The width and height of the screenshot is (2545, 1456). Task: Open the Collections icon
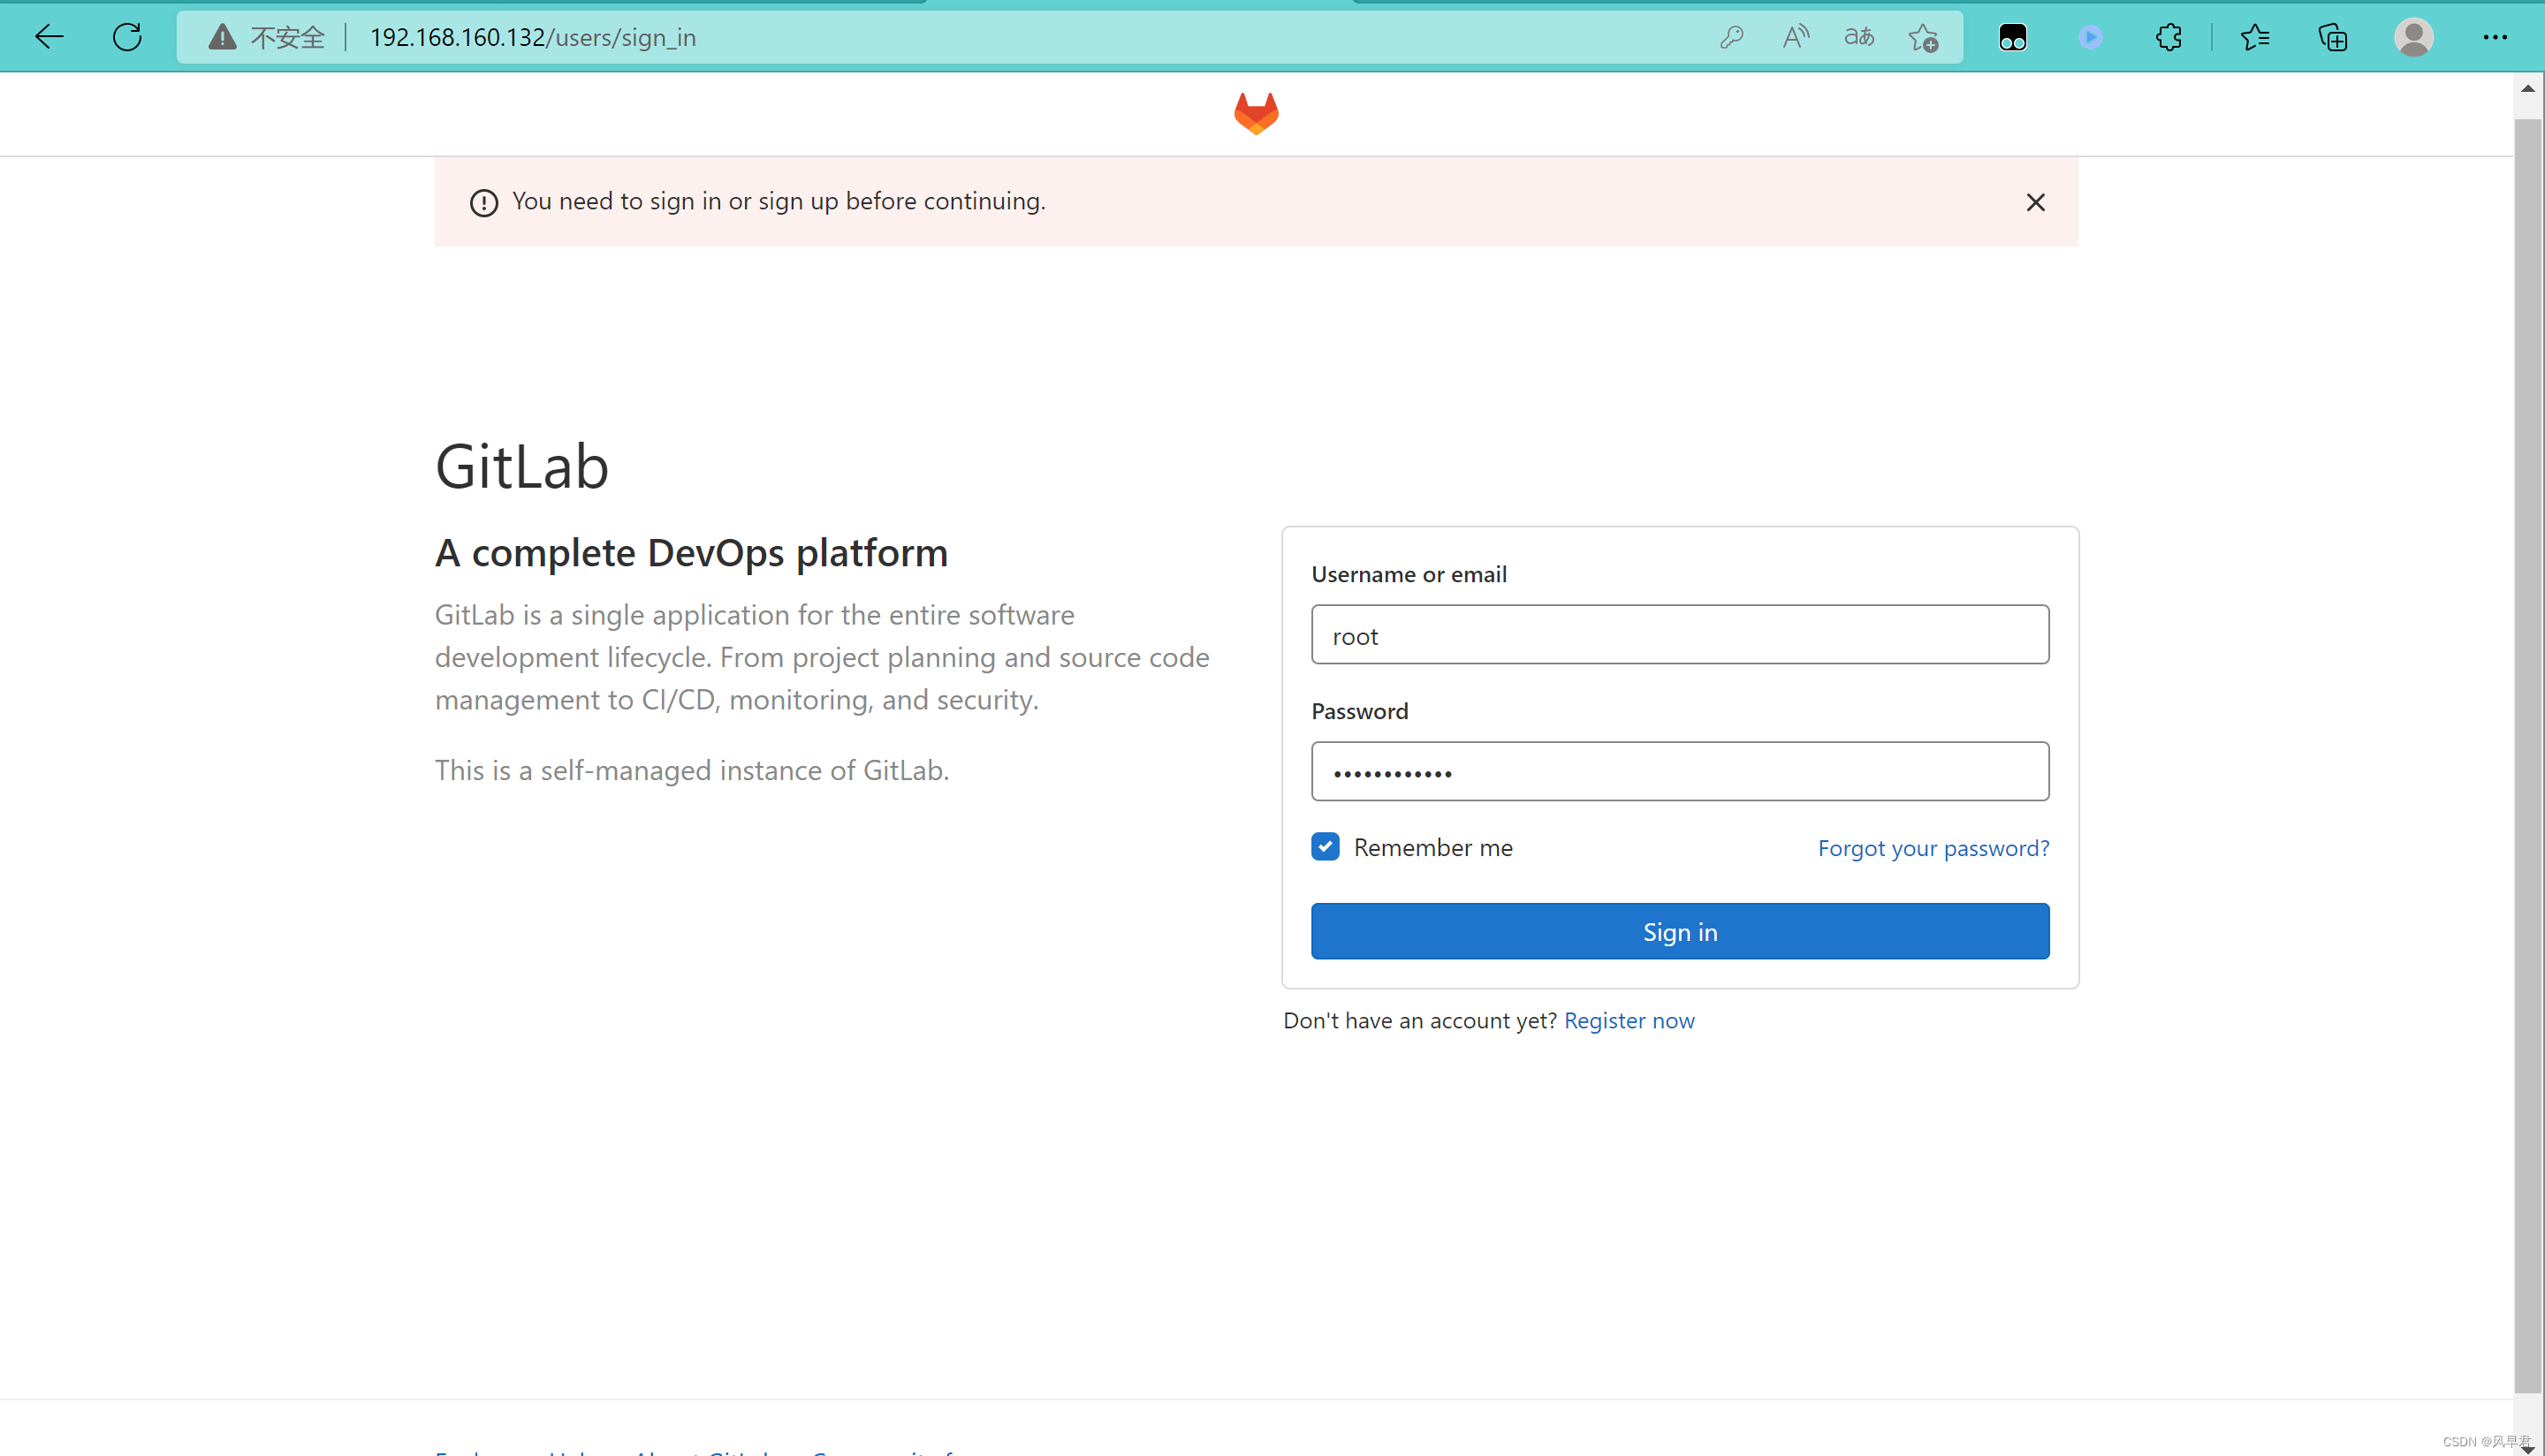click(2332, 37)
